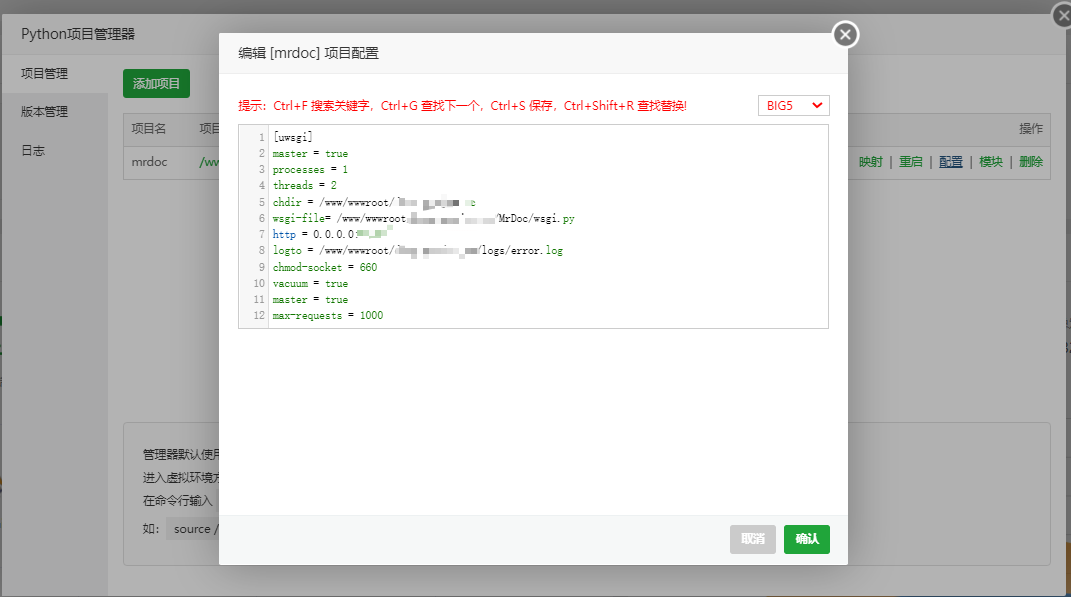Click line 2 'master = true'
This screenshot has width=1071, height=597.
click(310, 154)
